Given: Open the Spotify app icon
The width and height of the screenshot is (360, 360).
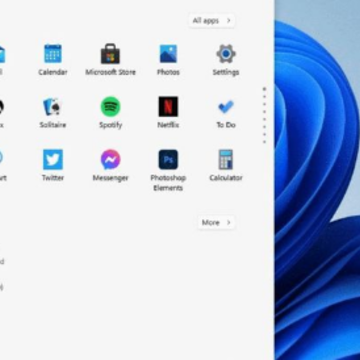Looking at the screenshot, I should (x=110, y=107).
